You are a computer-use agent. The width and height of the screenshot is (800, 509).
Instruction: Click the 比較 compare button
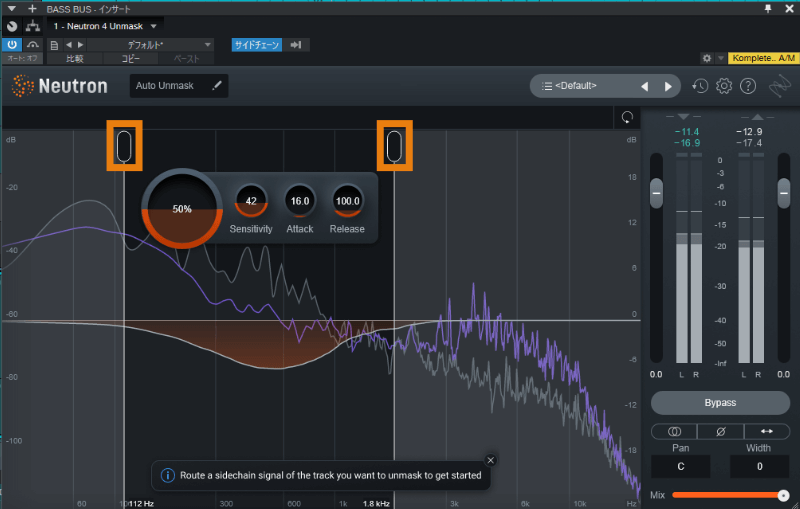point(74,59)
